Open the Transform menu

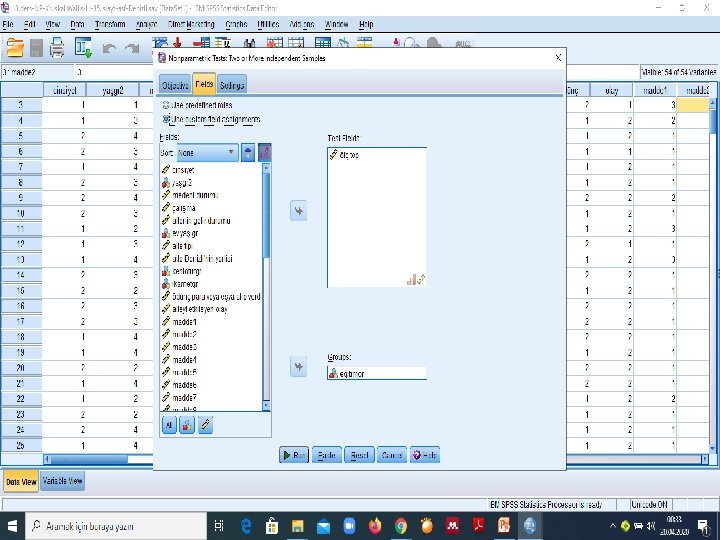click(110, 24)
